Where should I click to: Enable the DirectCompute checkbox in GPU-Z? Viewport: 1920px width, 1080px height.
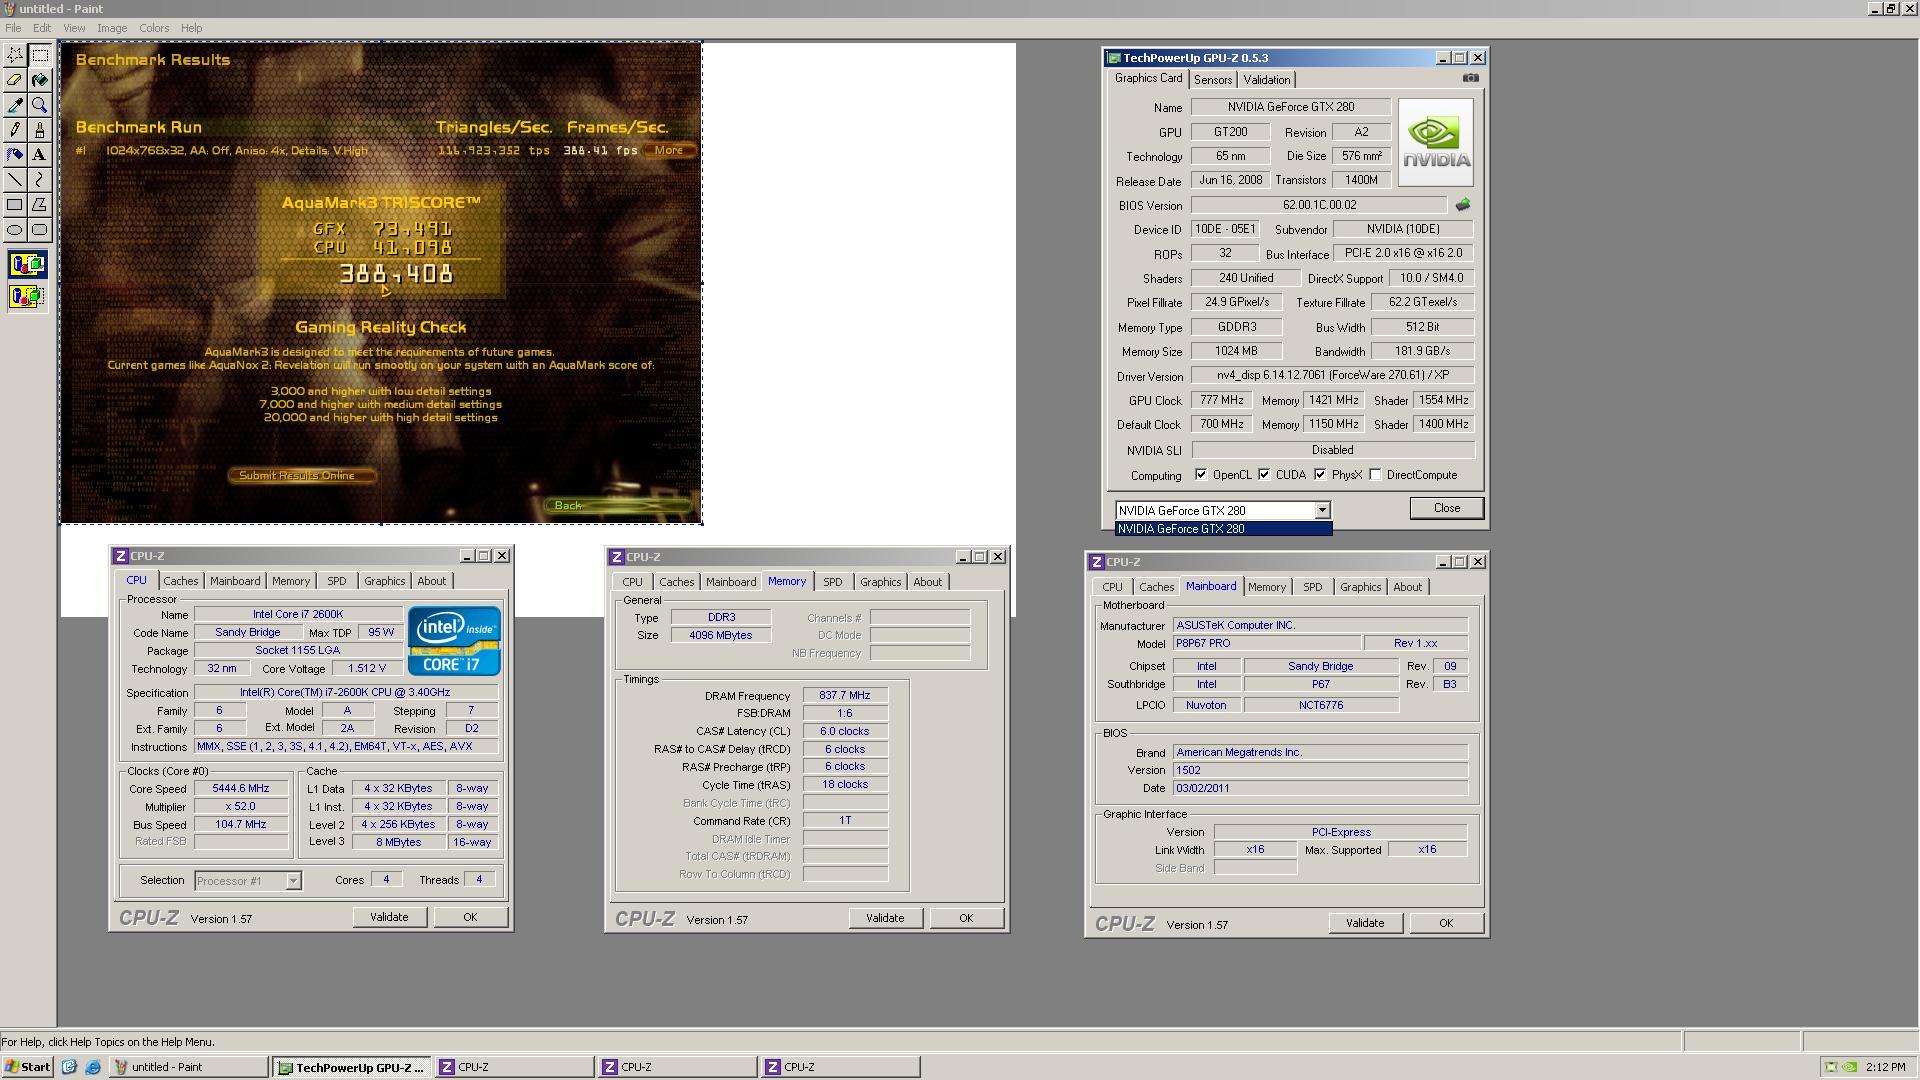tap(1376, 475)
